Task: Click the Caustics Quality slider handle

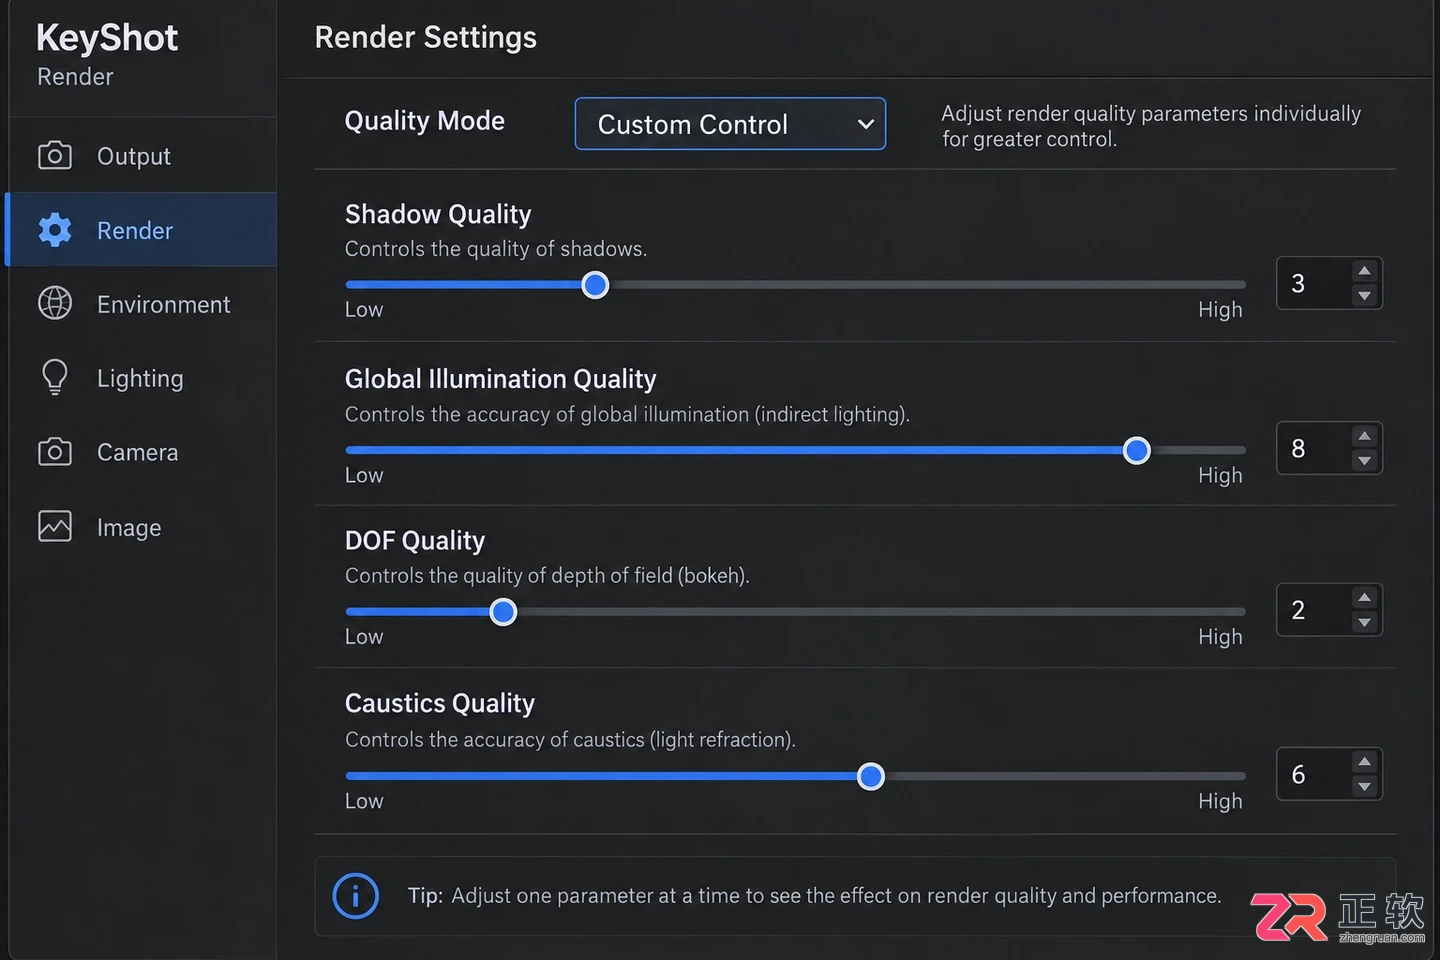Action: [871, 776]
